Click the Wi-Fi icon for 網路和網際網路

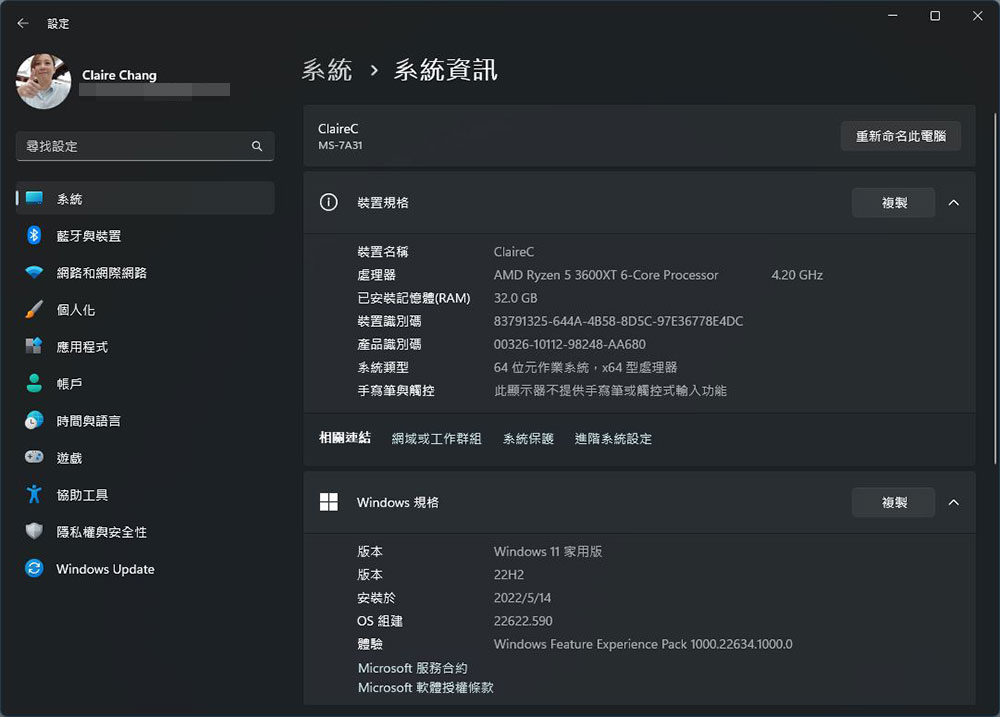click(34, 273)
